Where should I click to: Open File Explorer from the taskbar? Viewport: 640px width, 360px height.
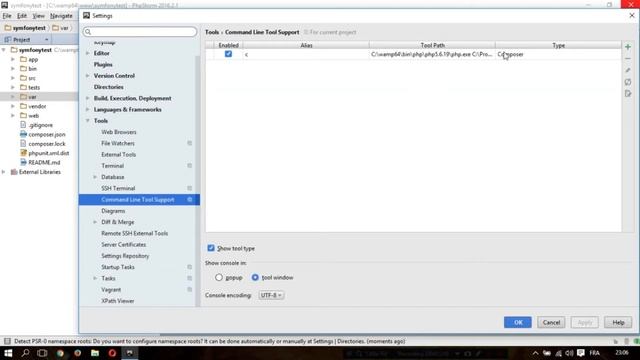click(95, 353)
